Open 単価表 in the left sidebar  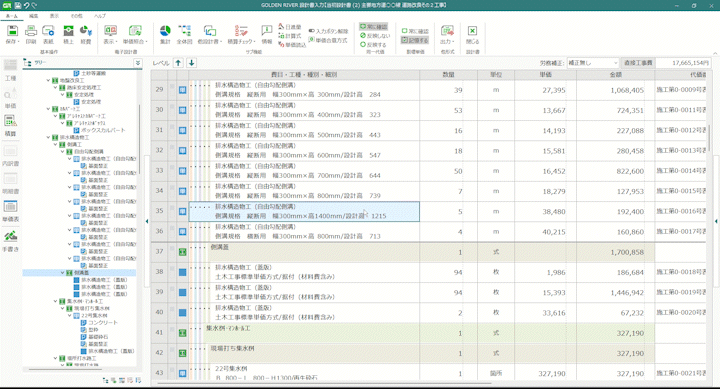coord(11,211)
